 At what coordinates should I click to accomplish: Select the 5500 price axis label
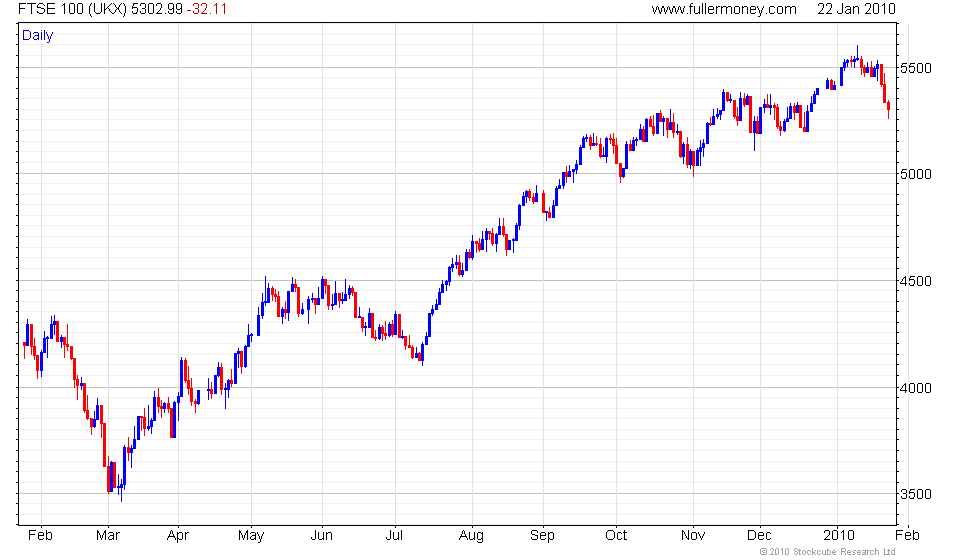coord(916,68)
